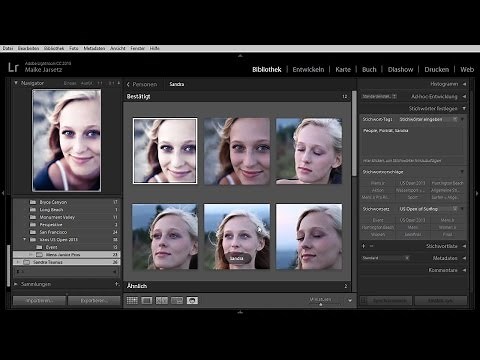Select thumbnail with Sandra label overlay
480x360 pixels.
coord(237,236)
